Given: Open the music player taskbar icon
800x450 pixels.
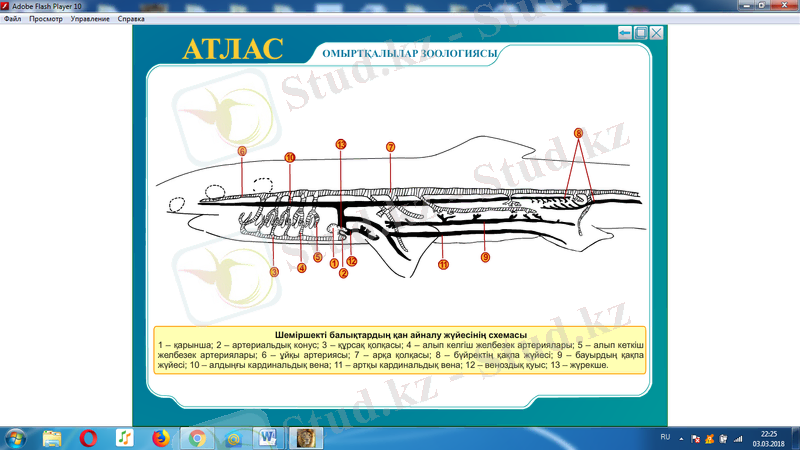Looking at the screenshot, I should [x=124, y=438].
